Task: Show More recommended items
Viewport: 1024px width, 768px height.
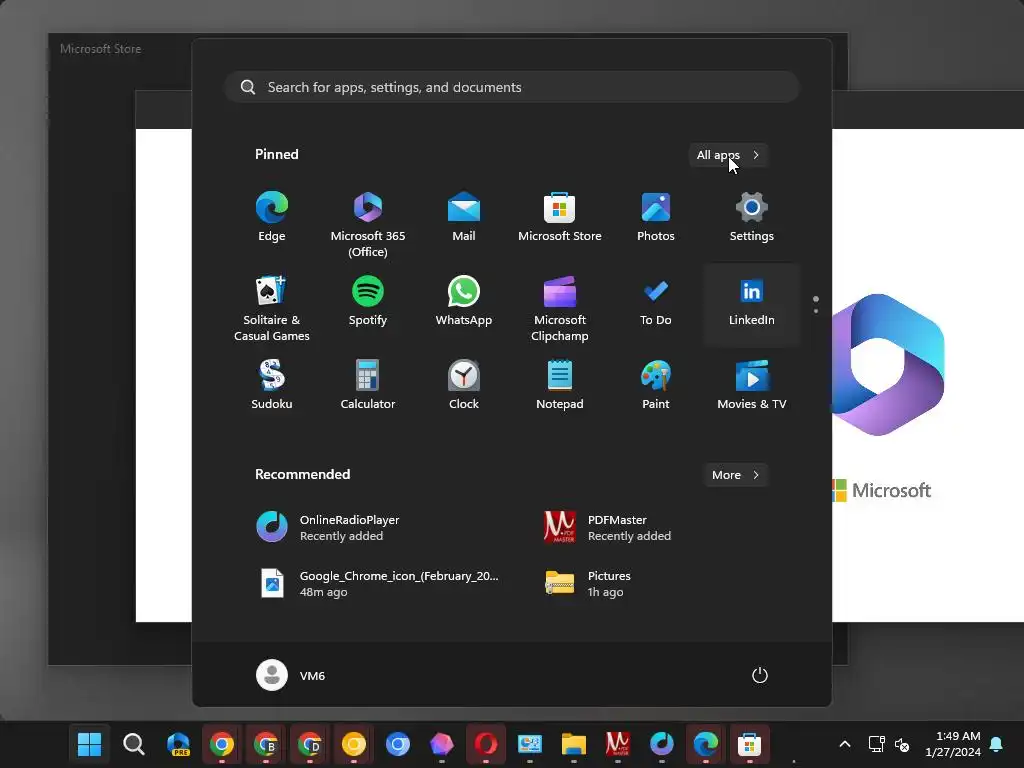Action: [x=735, y=475]
